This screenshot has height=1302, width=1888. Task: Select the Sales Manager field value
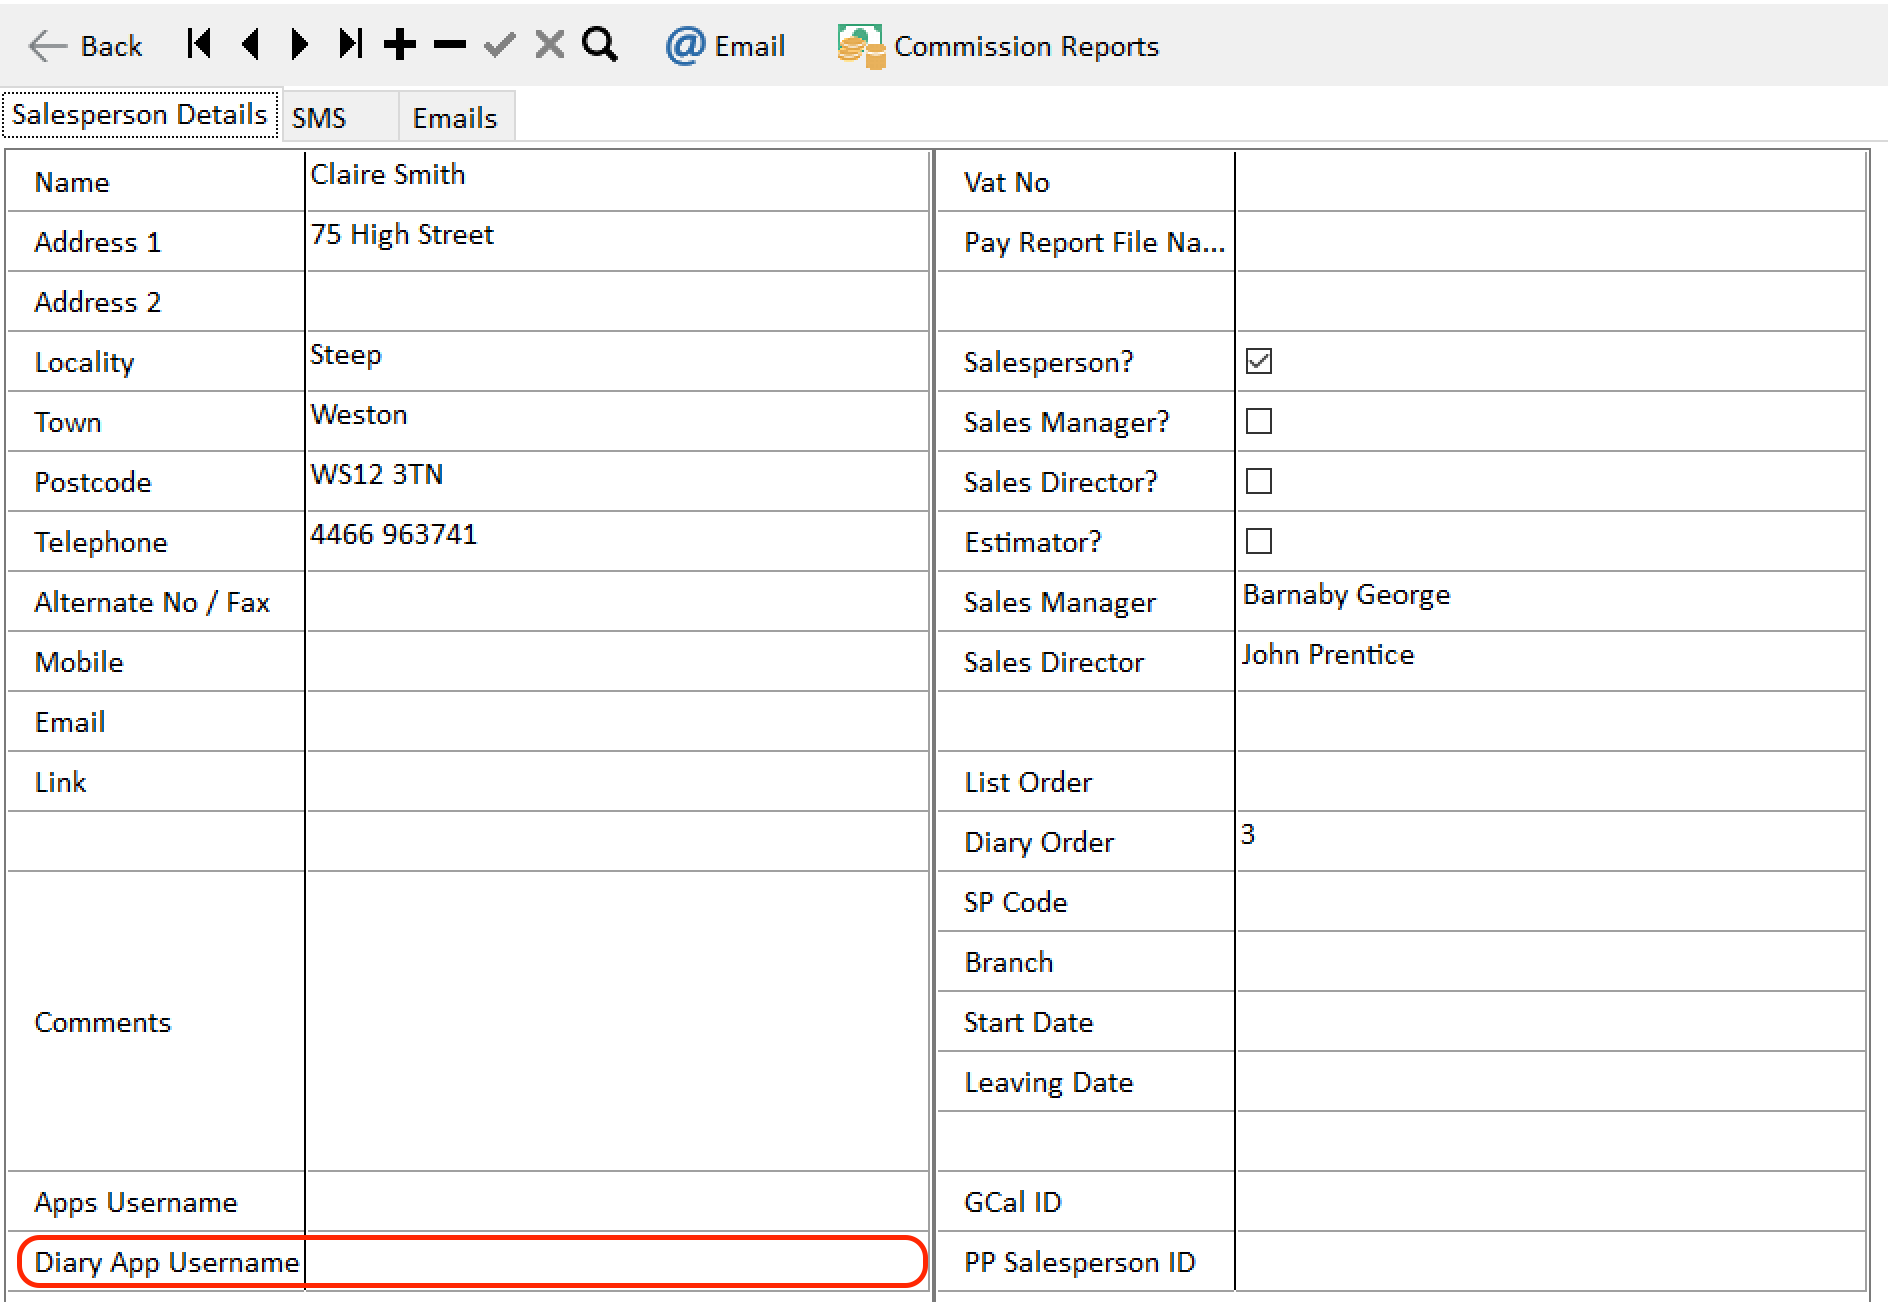(1346, 595)
